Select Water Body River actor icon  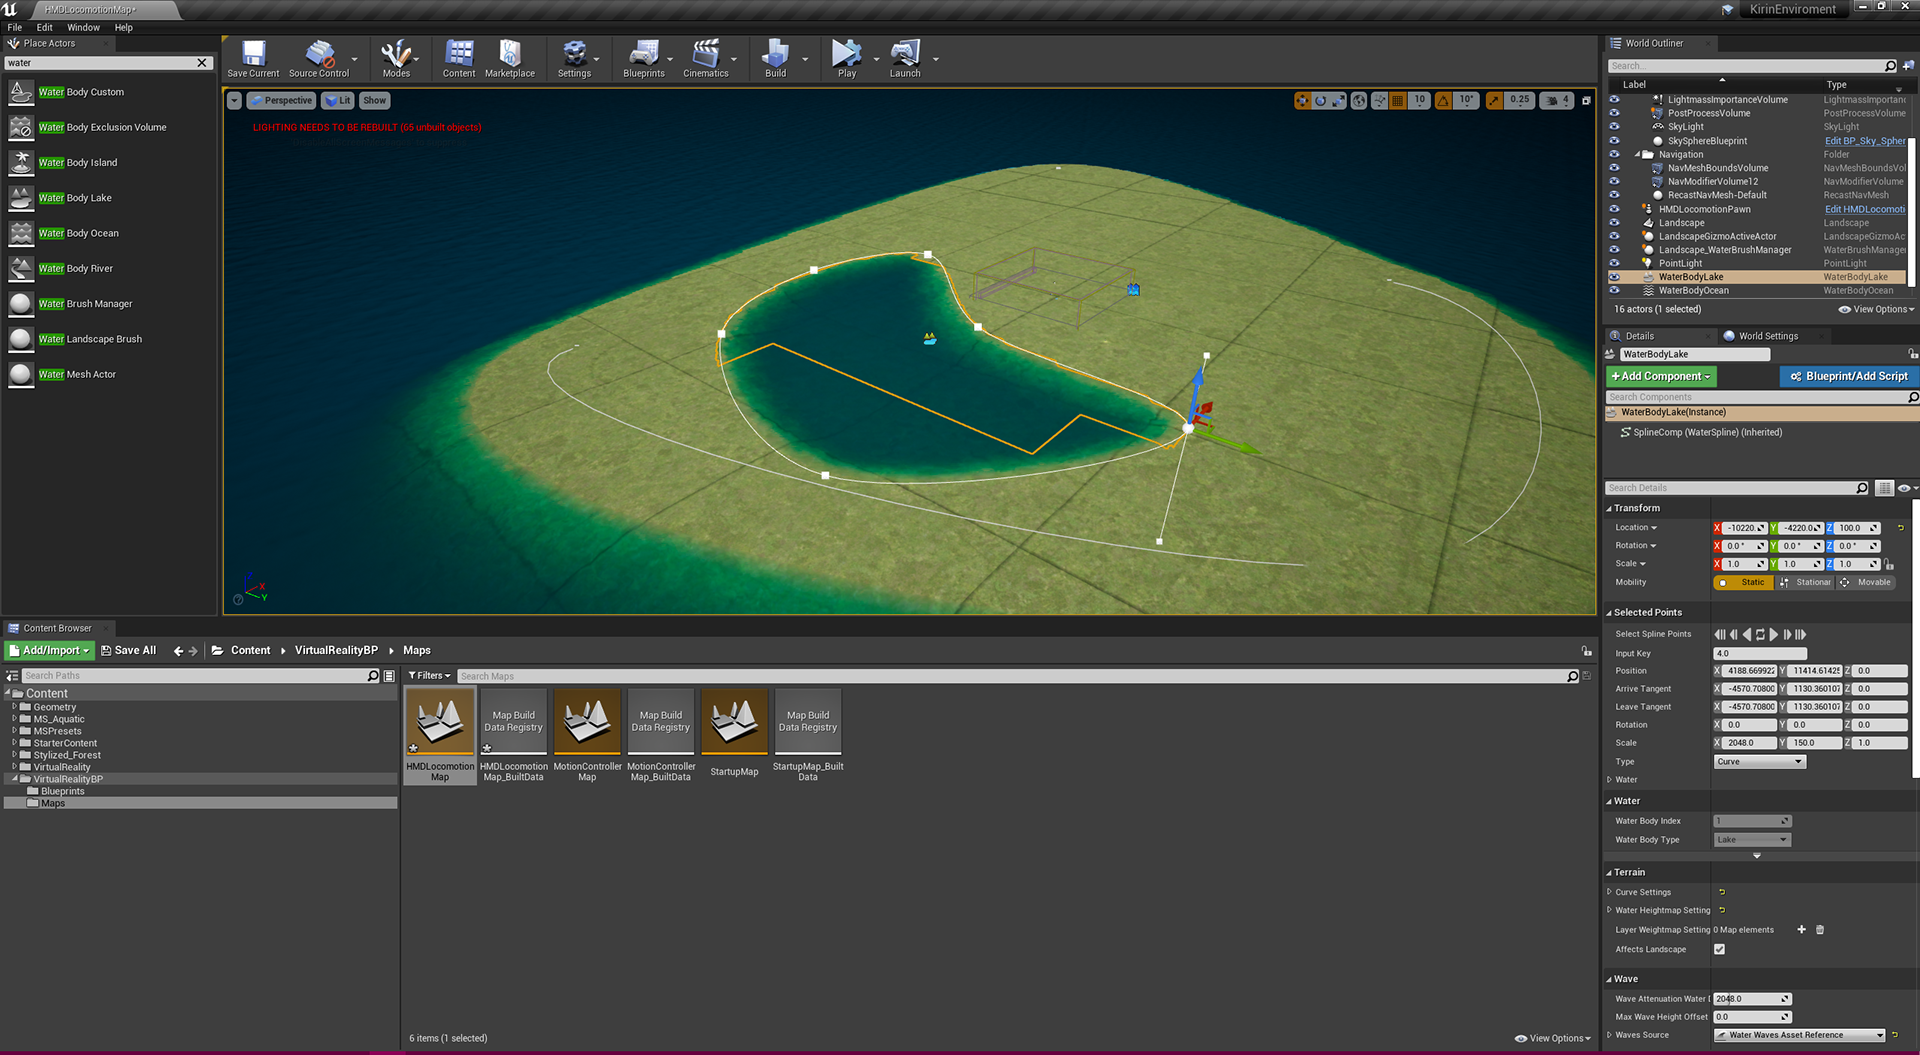[21, 269]
